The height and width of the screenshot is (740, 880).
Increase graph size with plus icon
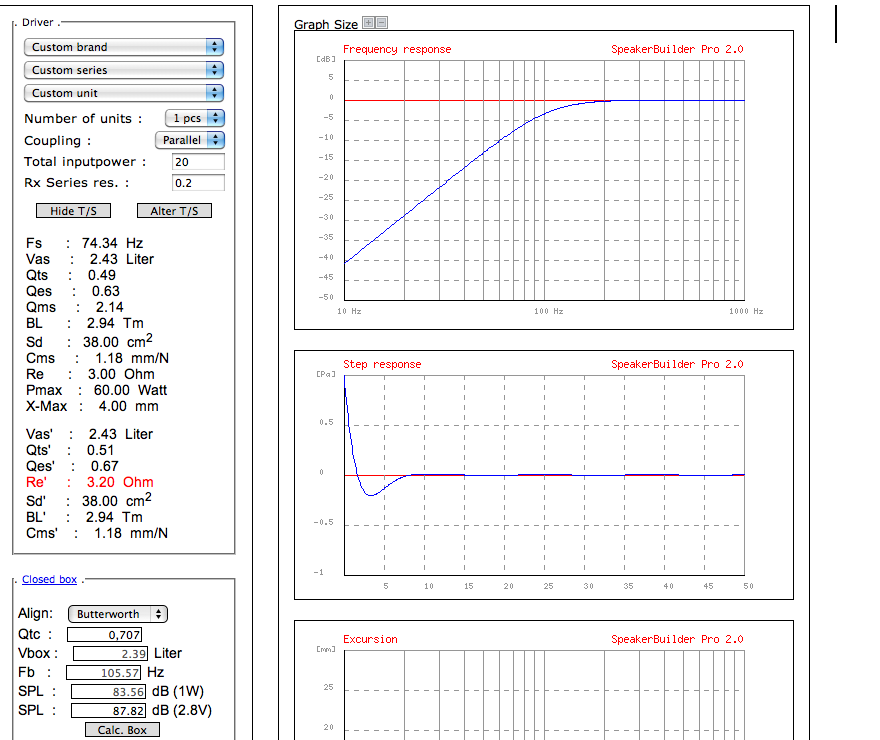pos(369,23)
